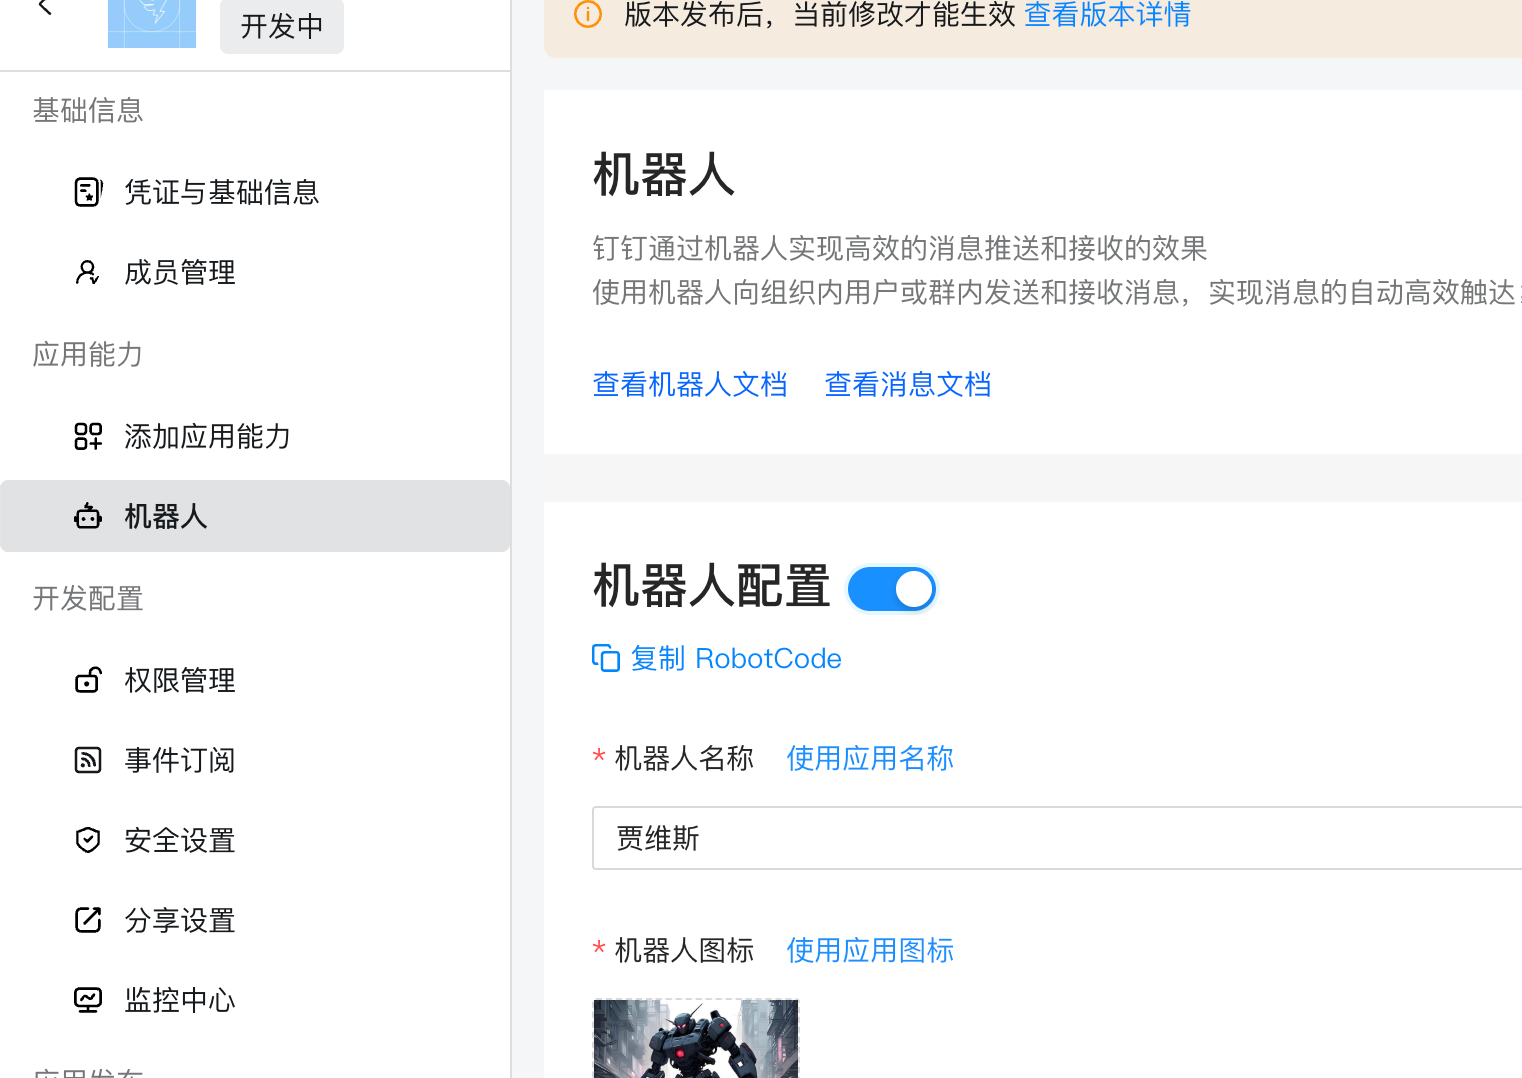Viewport: 1522px width, 1078px height.
Task: Navigate to 机器人 in the sidebar menu
Action: point(165,516)
